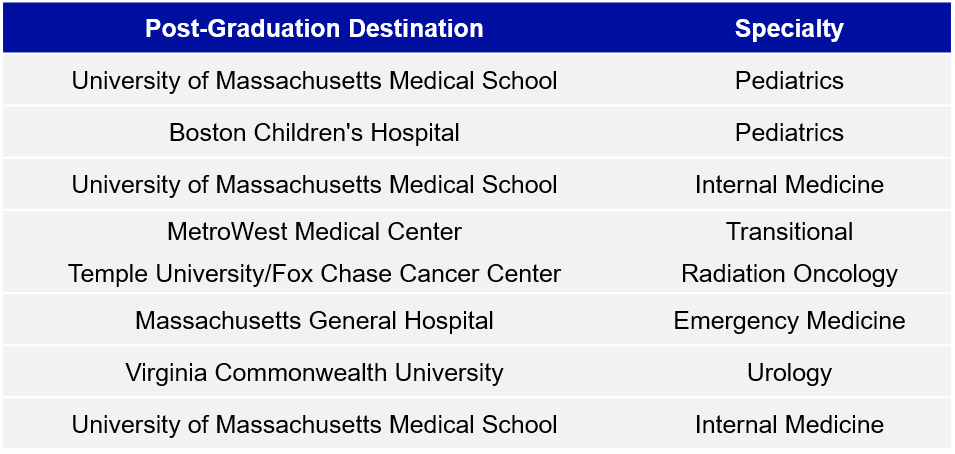This screenshot has width=955, height=454.
Task: Click Temple University/Fox Chase Cancer Center
Action: click(x=314, y=273)
